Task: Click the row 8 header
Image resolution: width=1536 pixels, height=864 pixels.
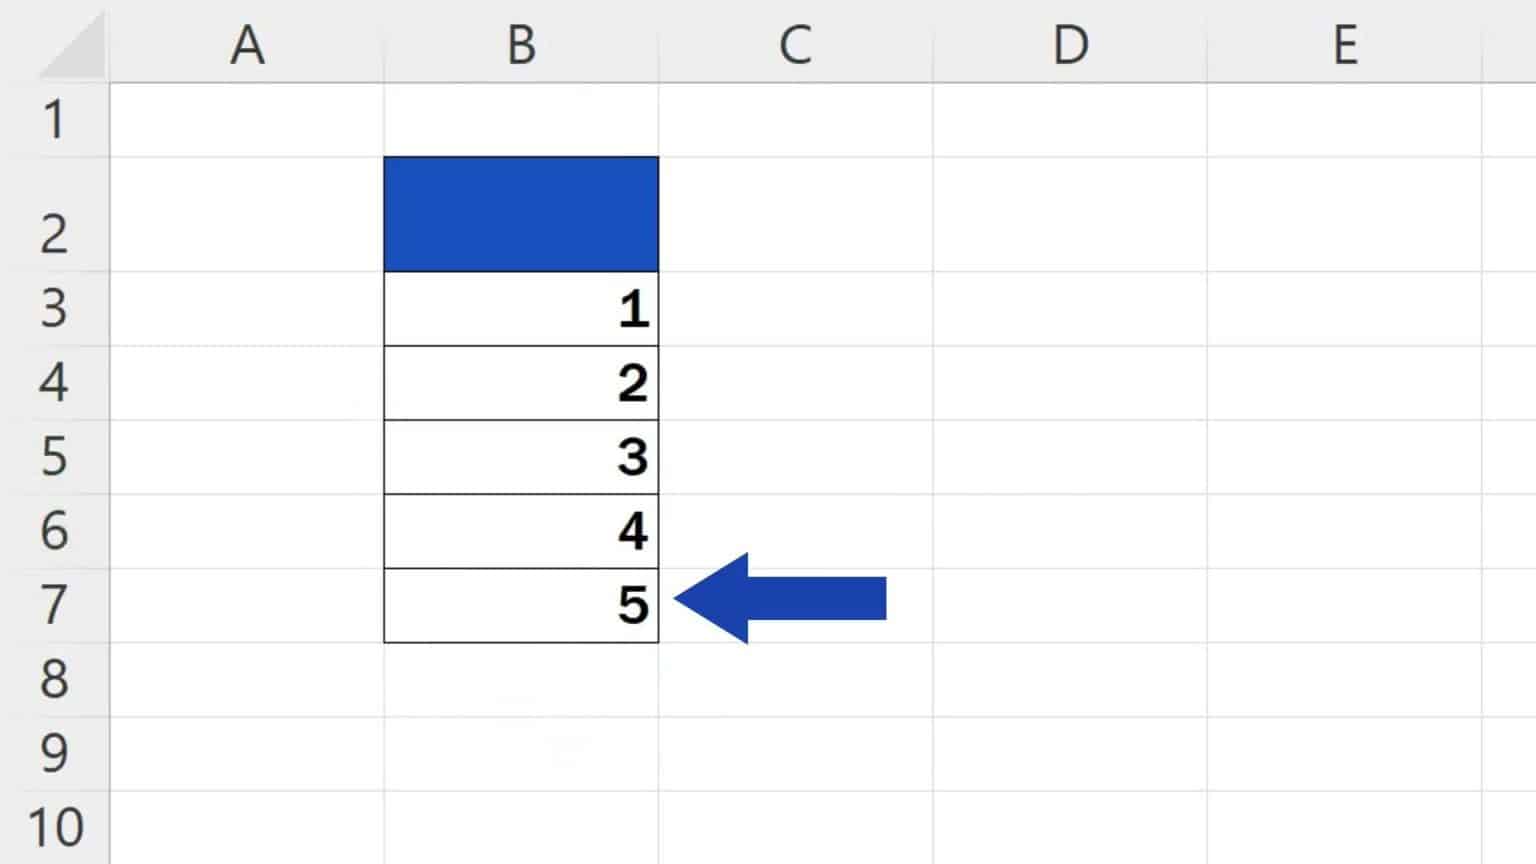Action: (54, 680)
